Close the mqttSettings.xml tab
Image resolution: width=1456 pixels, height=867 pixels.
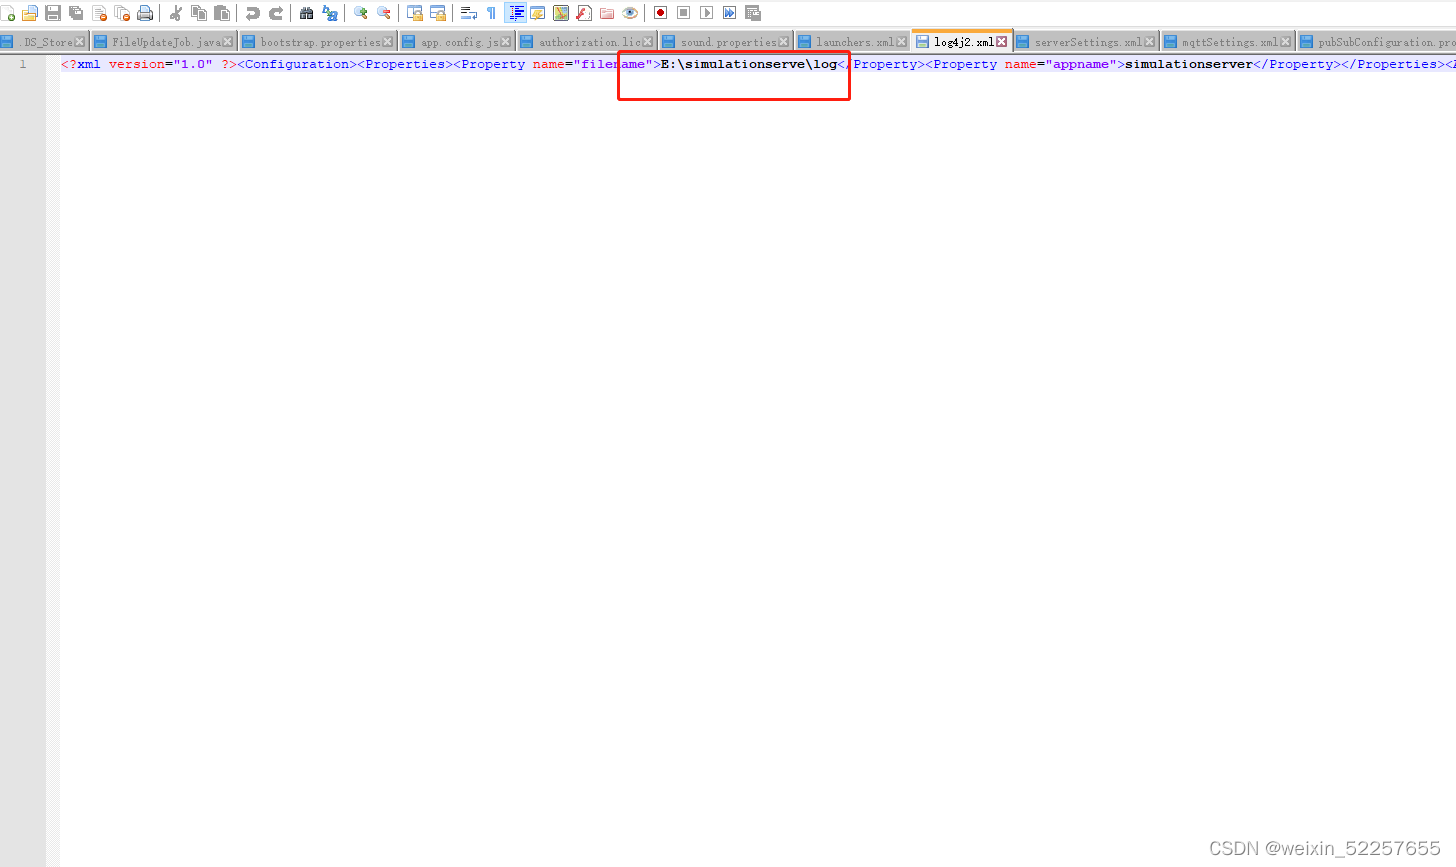point(1285,42)
